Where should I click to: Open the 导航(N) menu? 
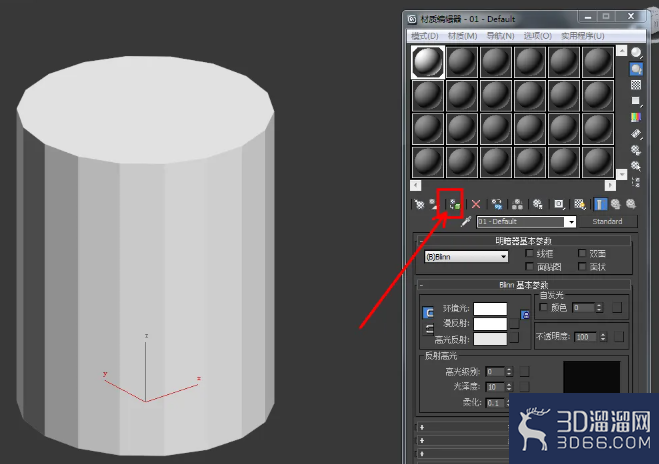point(500,36)
